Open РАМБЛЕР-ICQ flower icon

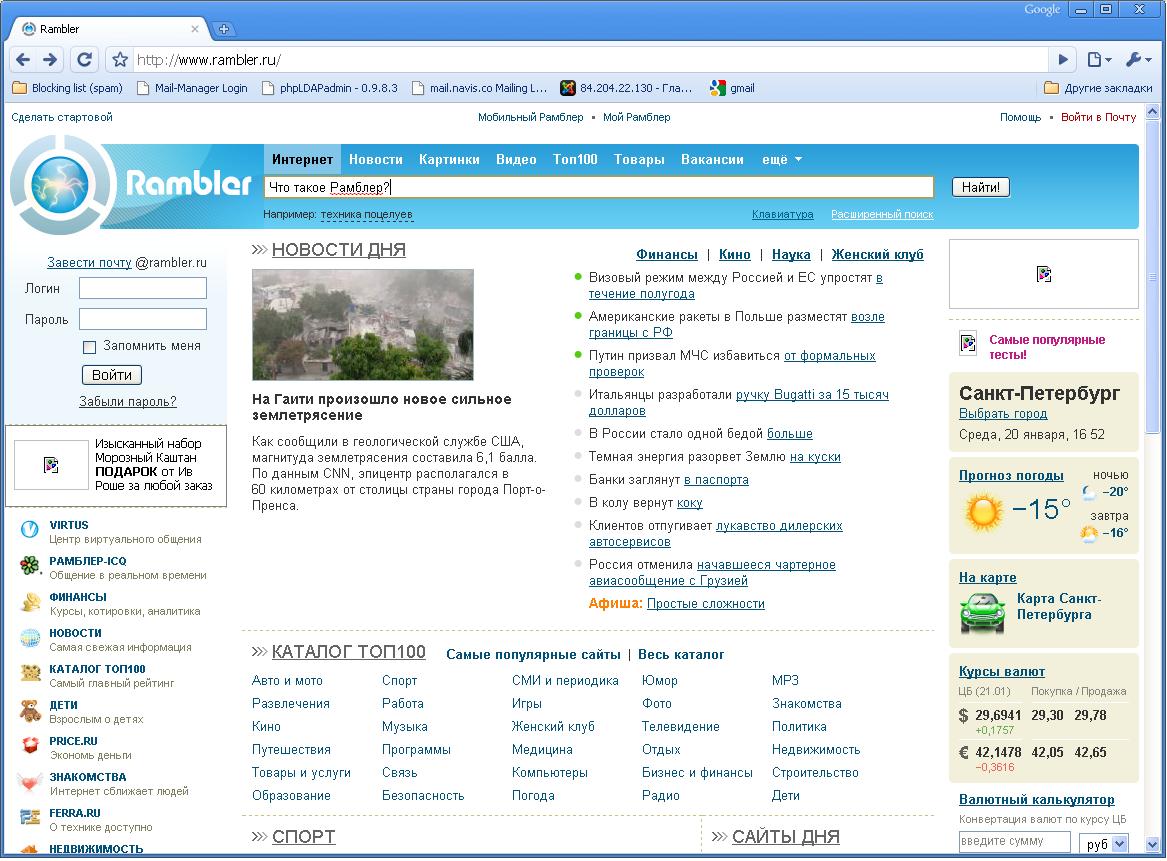[30, 566]
